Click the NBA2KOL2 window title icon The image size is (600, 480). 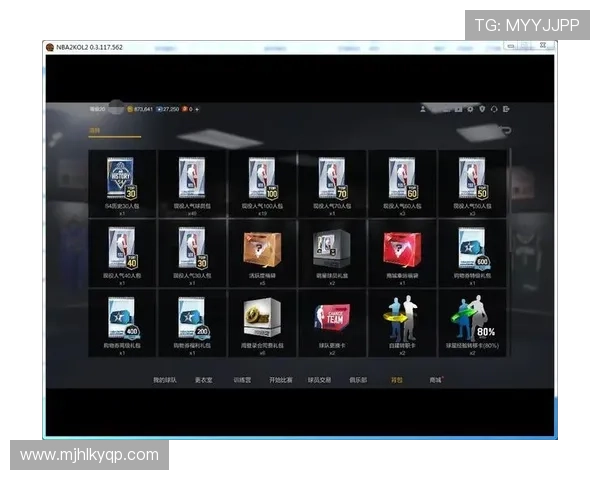click(50, 47)
